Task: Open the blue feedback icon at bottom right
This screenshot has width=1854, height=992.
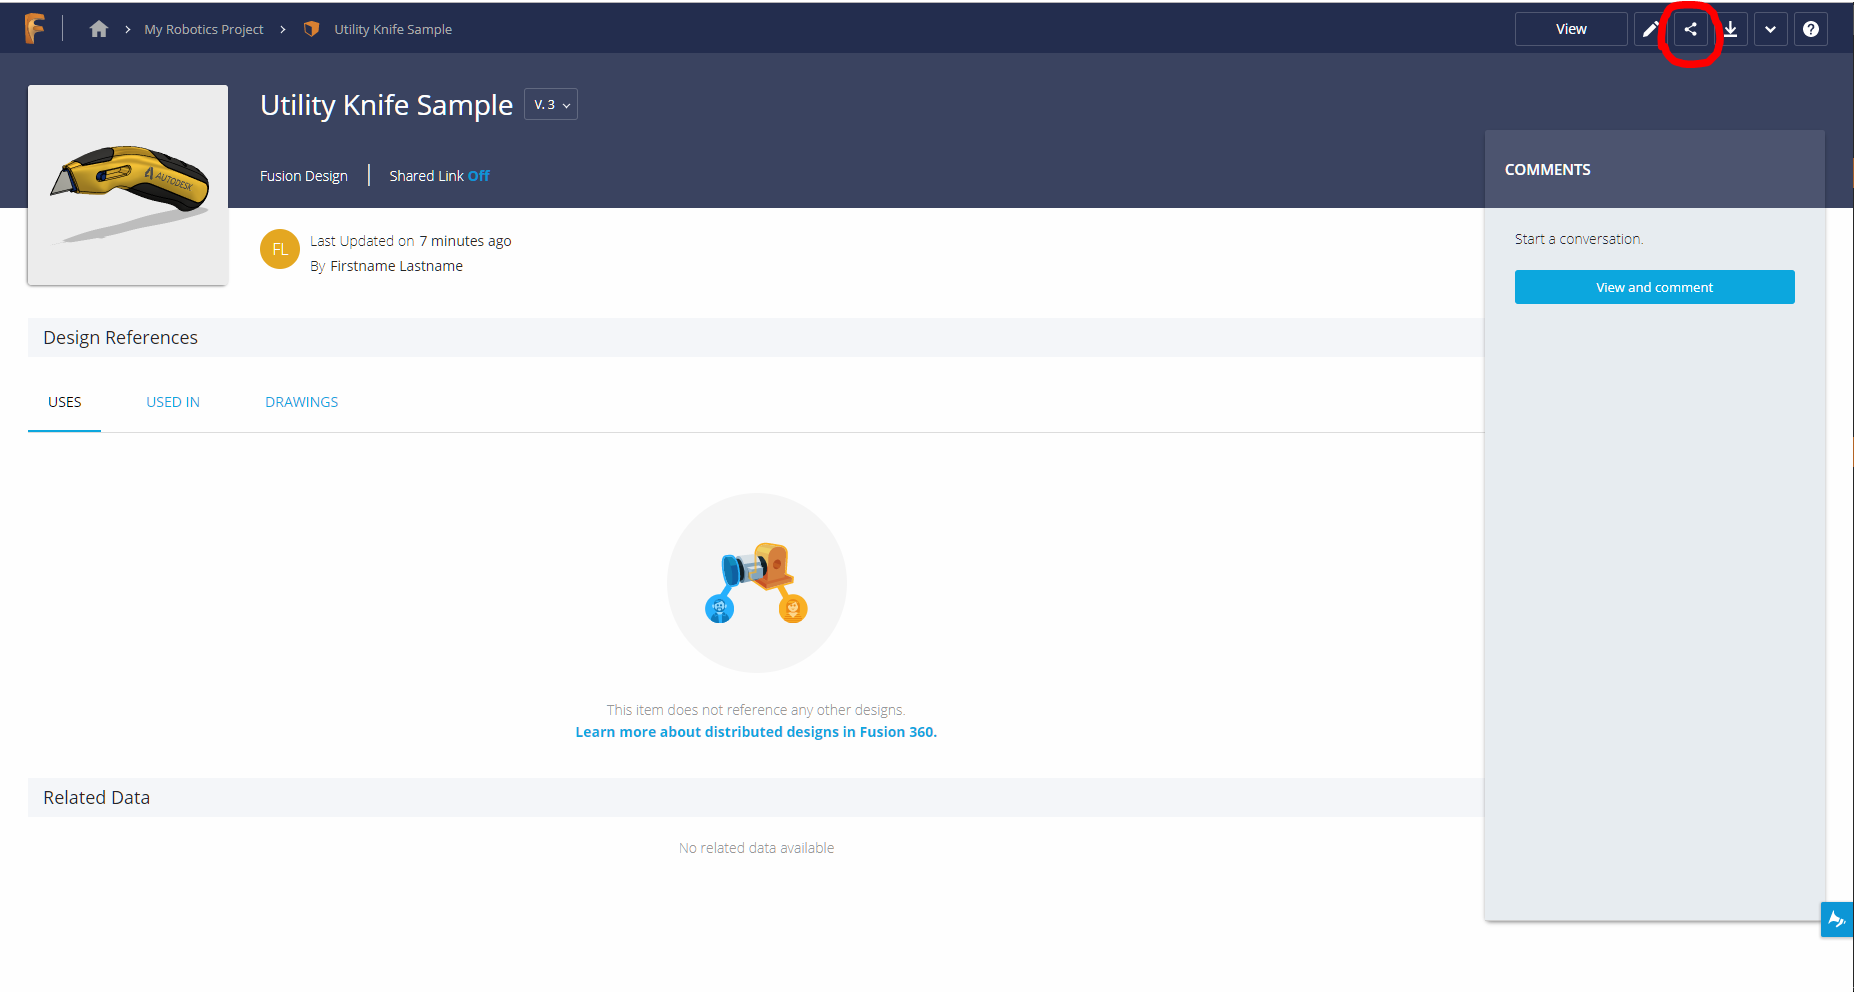Action: coord(1836,919)
